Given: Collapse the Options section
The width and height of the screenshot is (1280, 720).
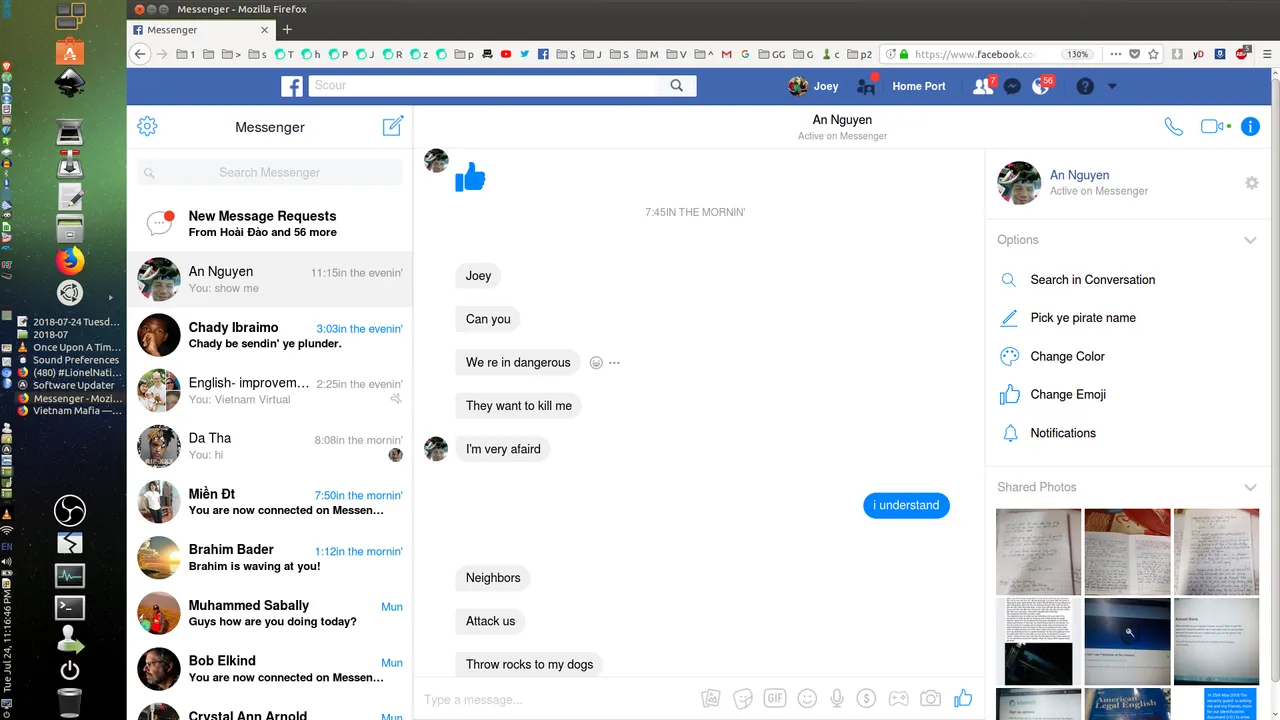Looking at the screenshot, I should click(x=1250, y=240).
